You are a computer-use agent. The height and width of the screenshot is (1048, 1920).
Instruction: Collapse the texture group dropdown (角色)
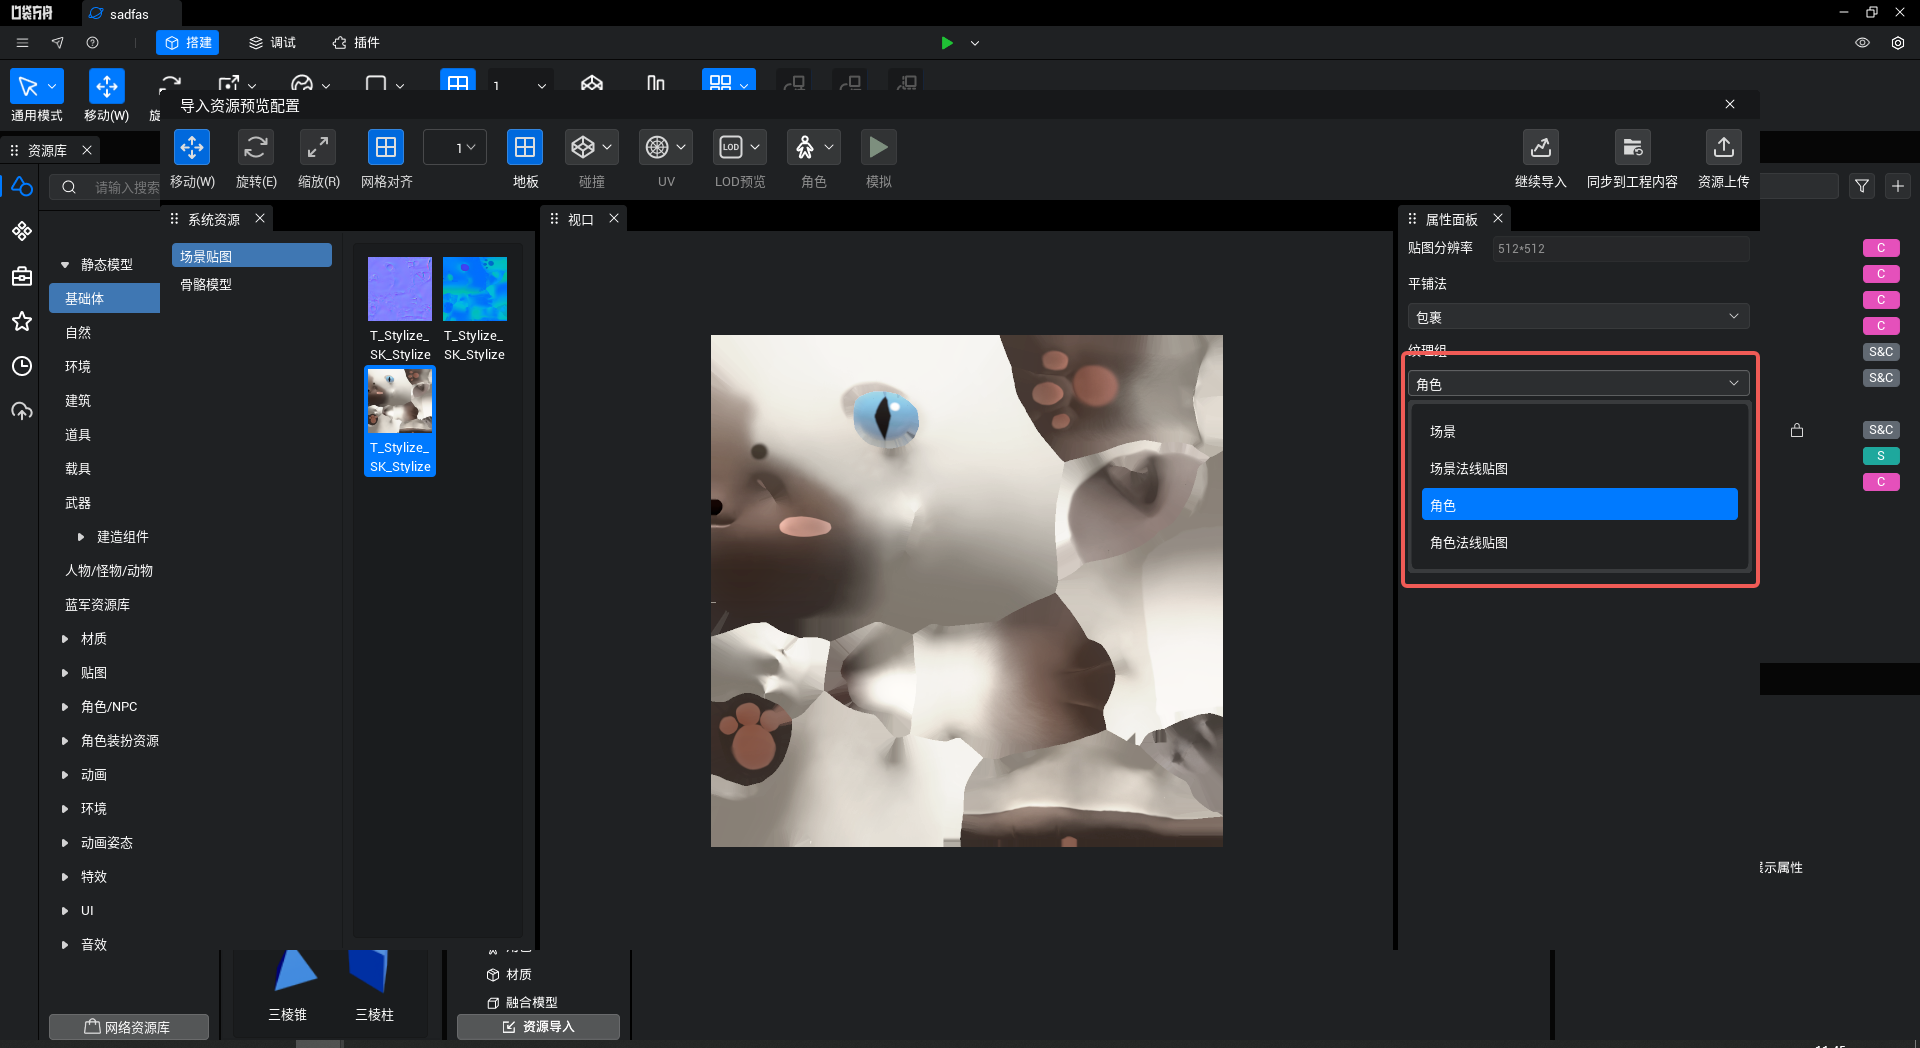[1578, 384]
